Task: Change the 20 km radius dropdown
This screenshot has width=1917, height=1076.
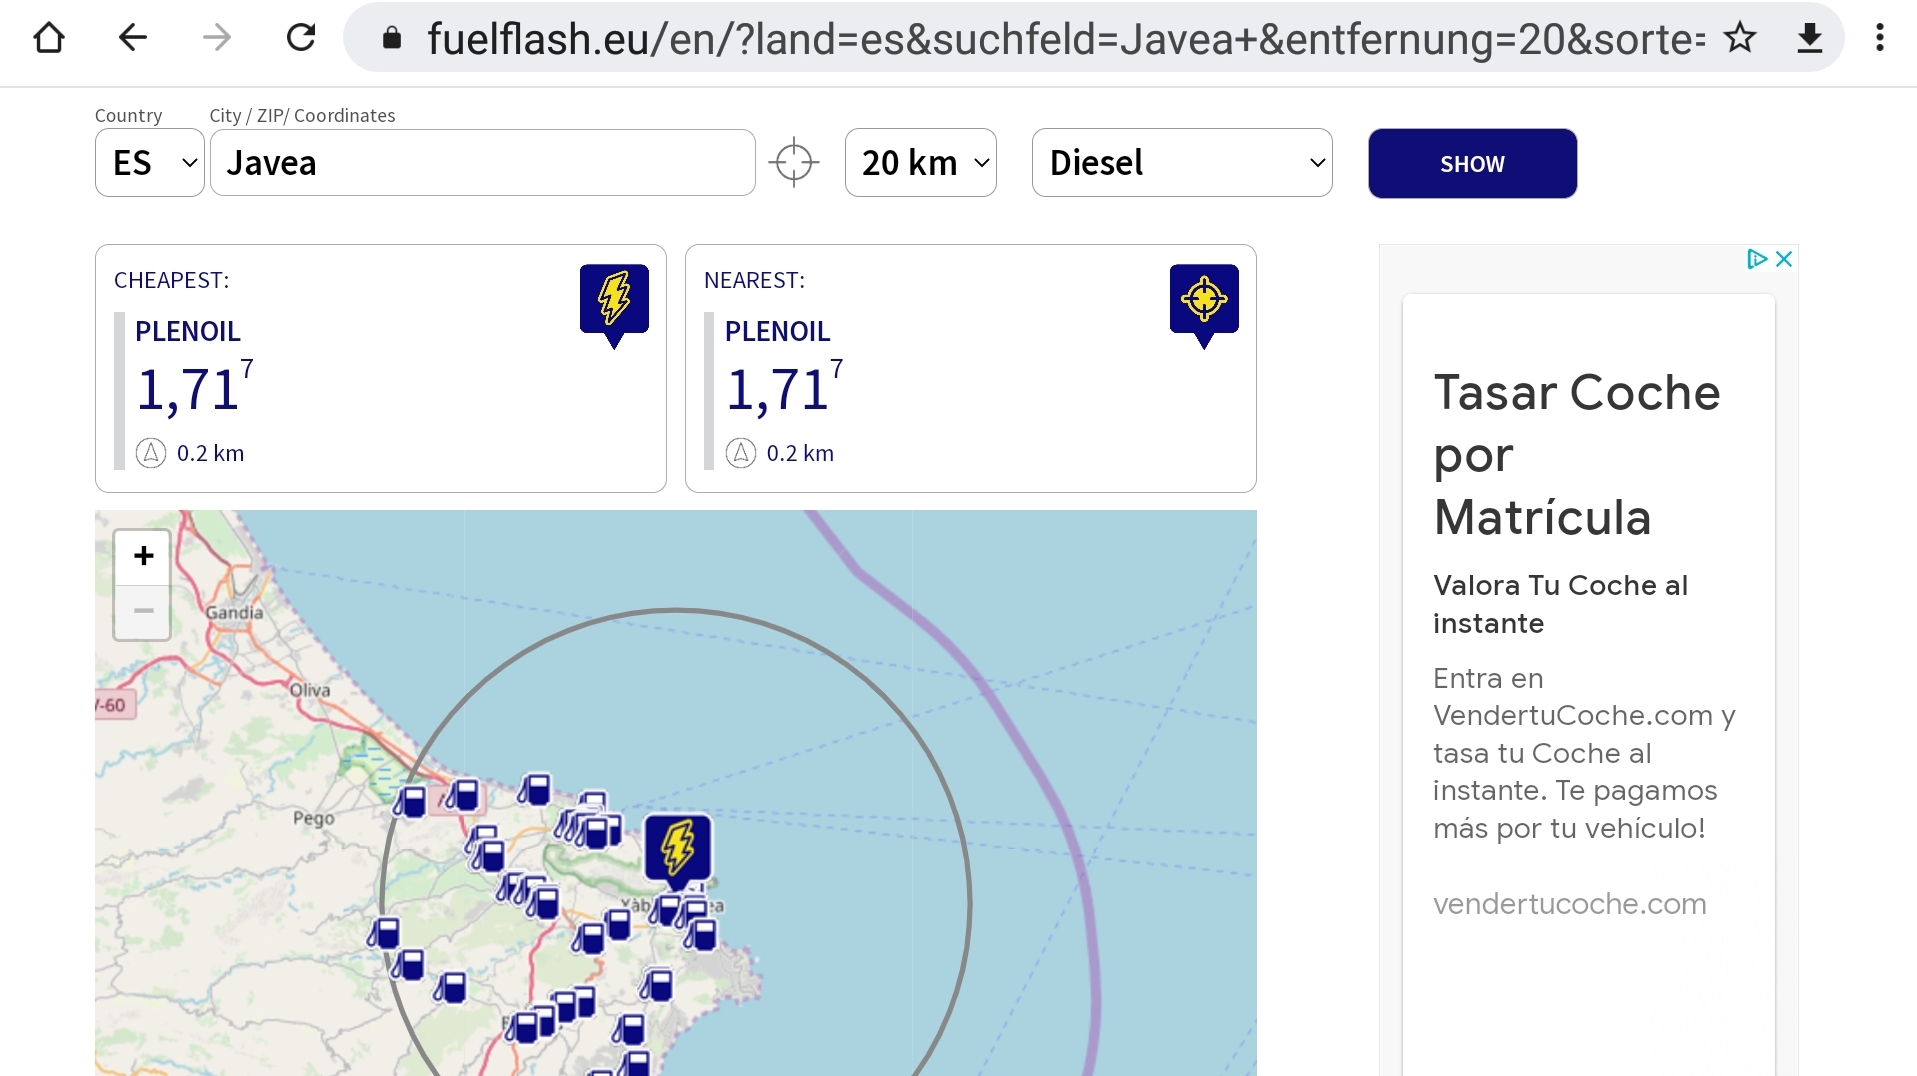Action: [921, 162]
